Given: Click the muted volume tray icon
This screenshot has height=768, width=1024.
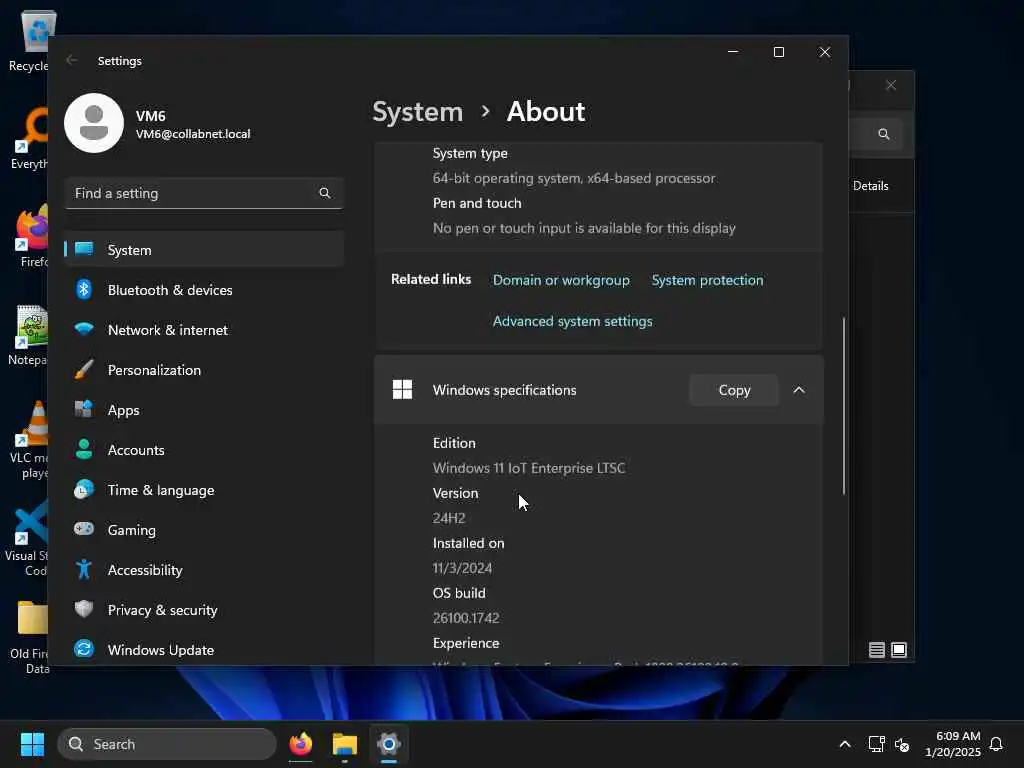Looking at the screenshot, I should 902,744.
